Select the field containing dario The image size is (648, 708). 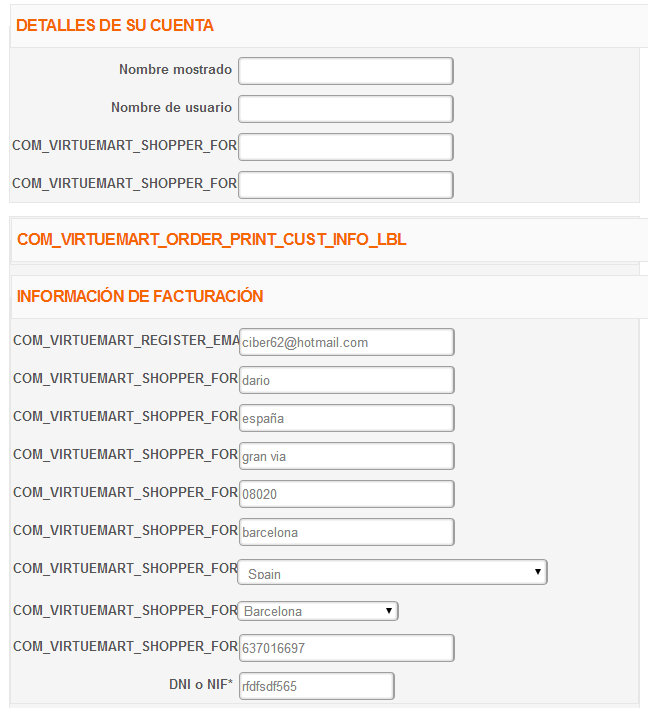point(346,380)
